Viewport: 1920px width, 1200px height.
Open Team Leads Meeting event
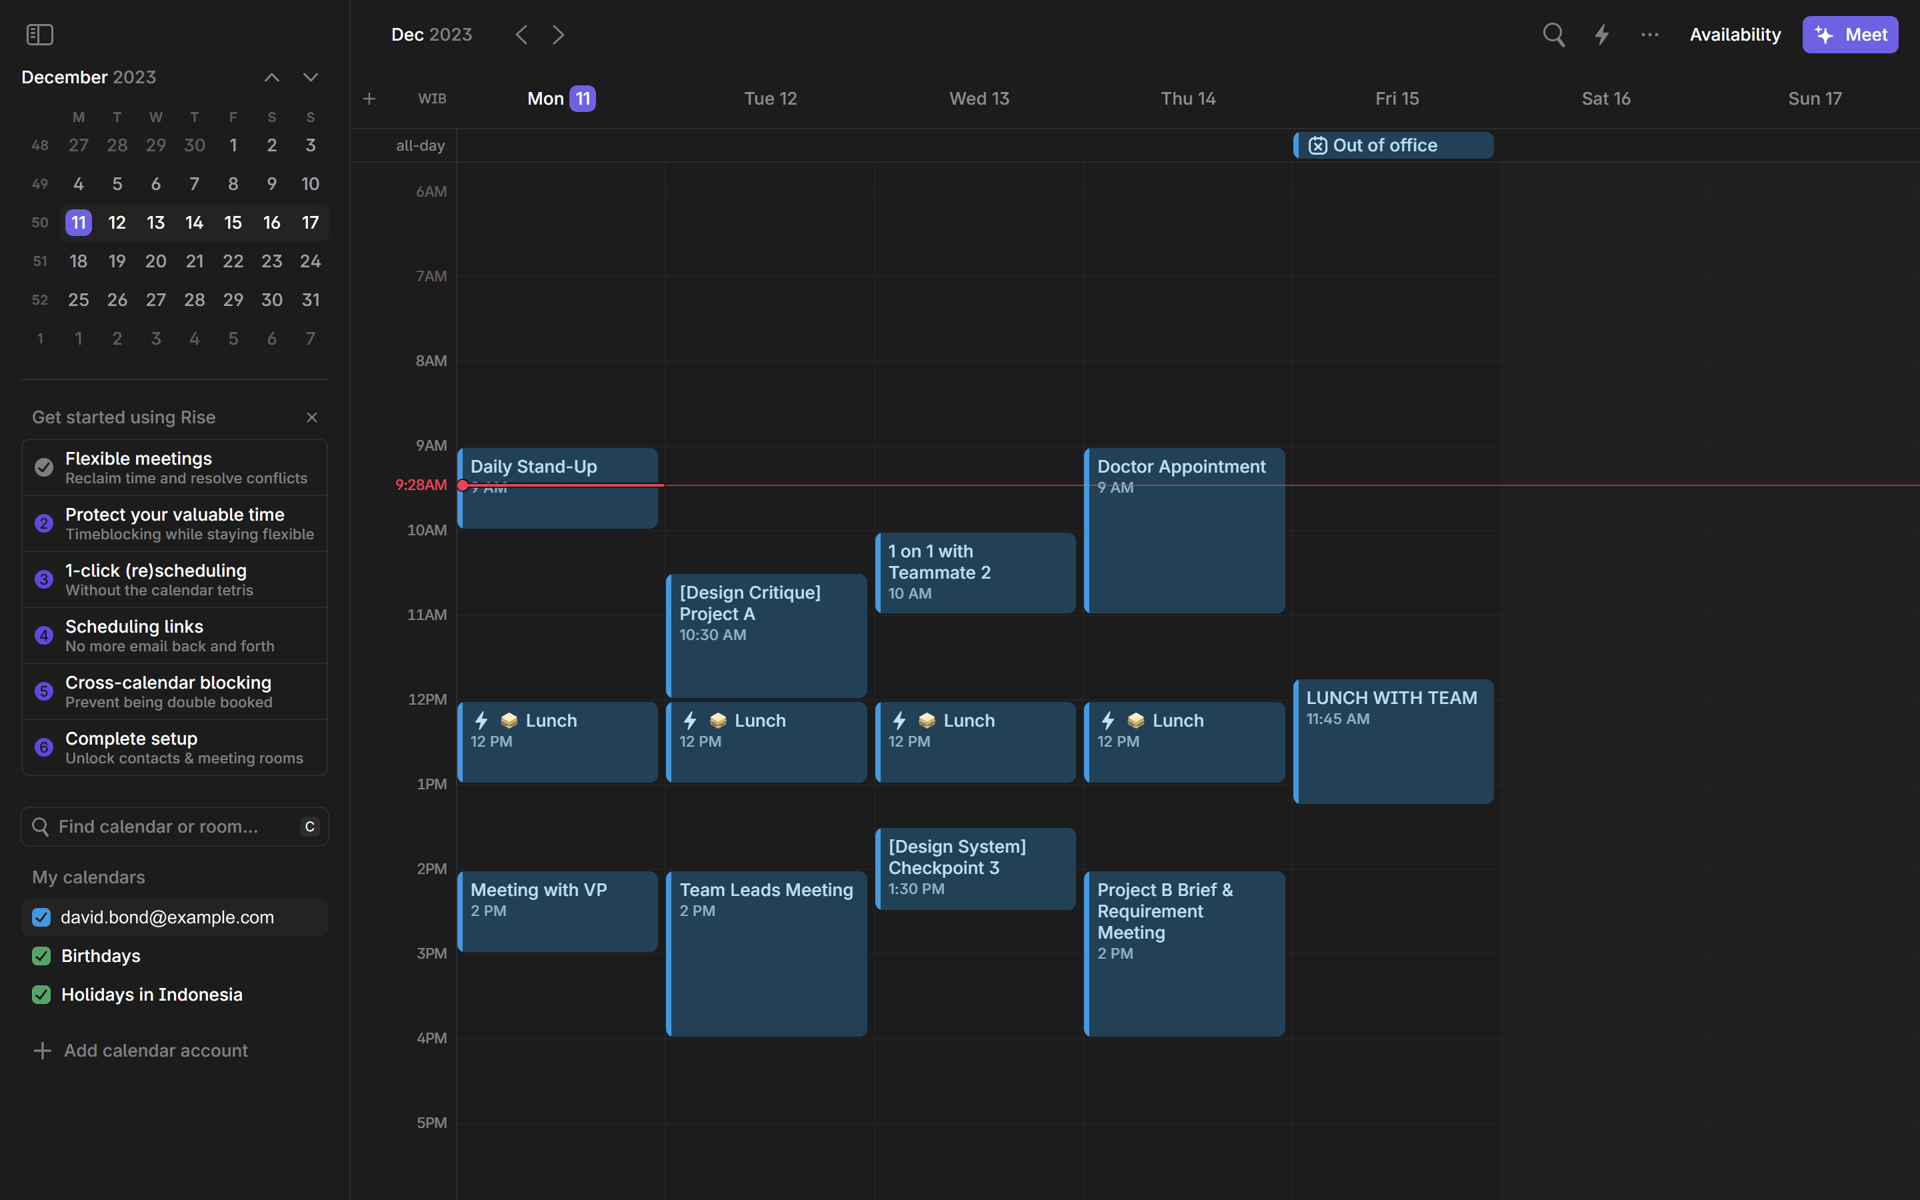pos(767,954)
